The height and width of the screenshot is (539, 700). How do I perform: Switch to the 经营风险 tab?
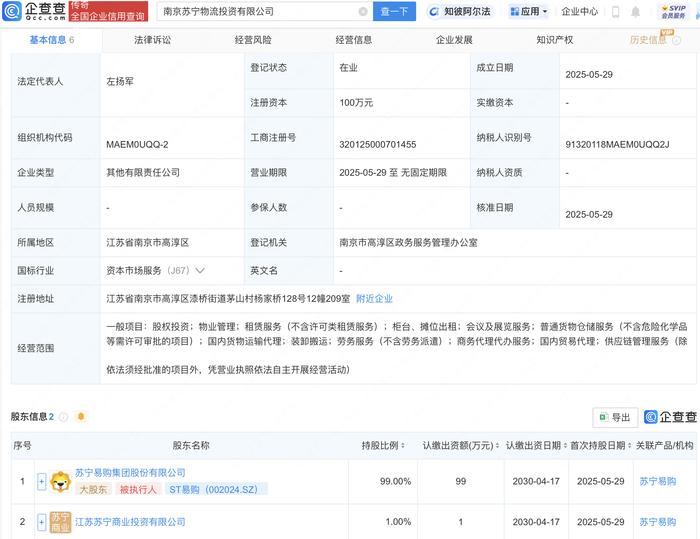click(253, 40)
